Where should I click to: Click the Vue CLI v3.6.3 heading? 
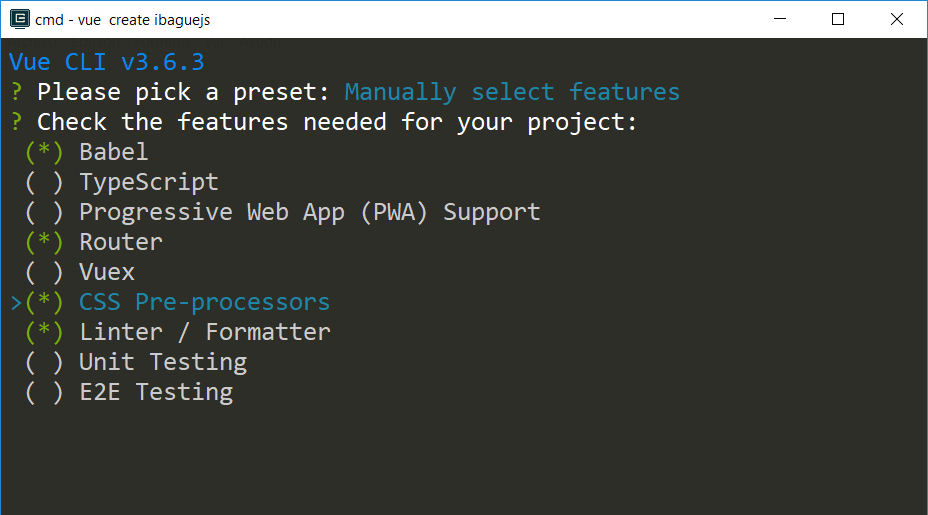tap(107, 62)
